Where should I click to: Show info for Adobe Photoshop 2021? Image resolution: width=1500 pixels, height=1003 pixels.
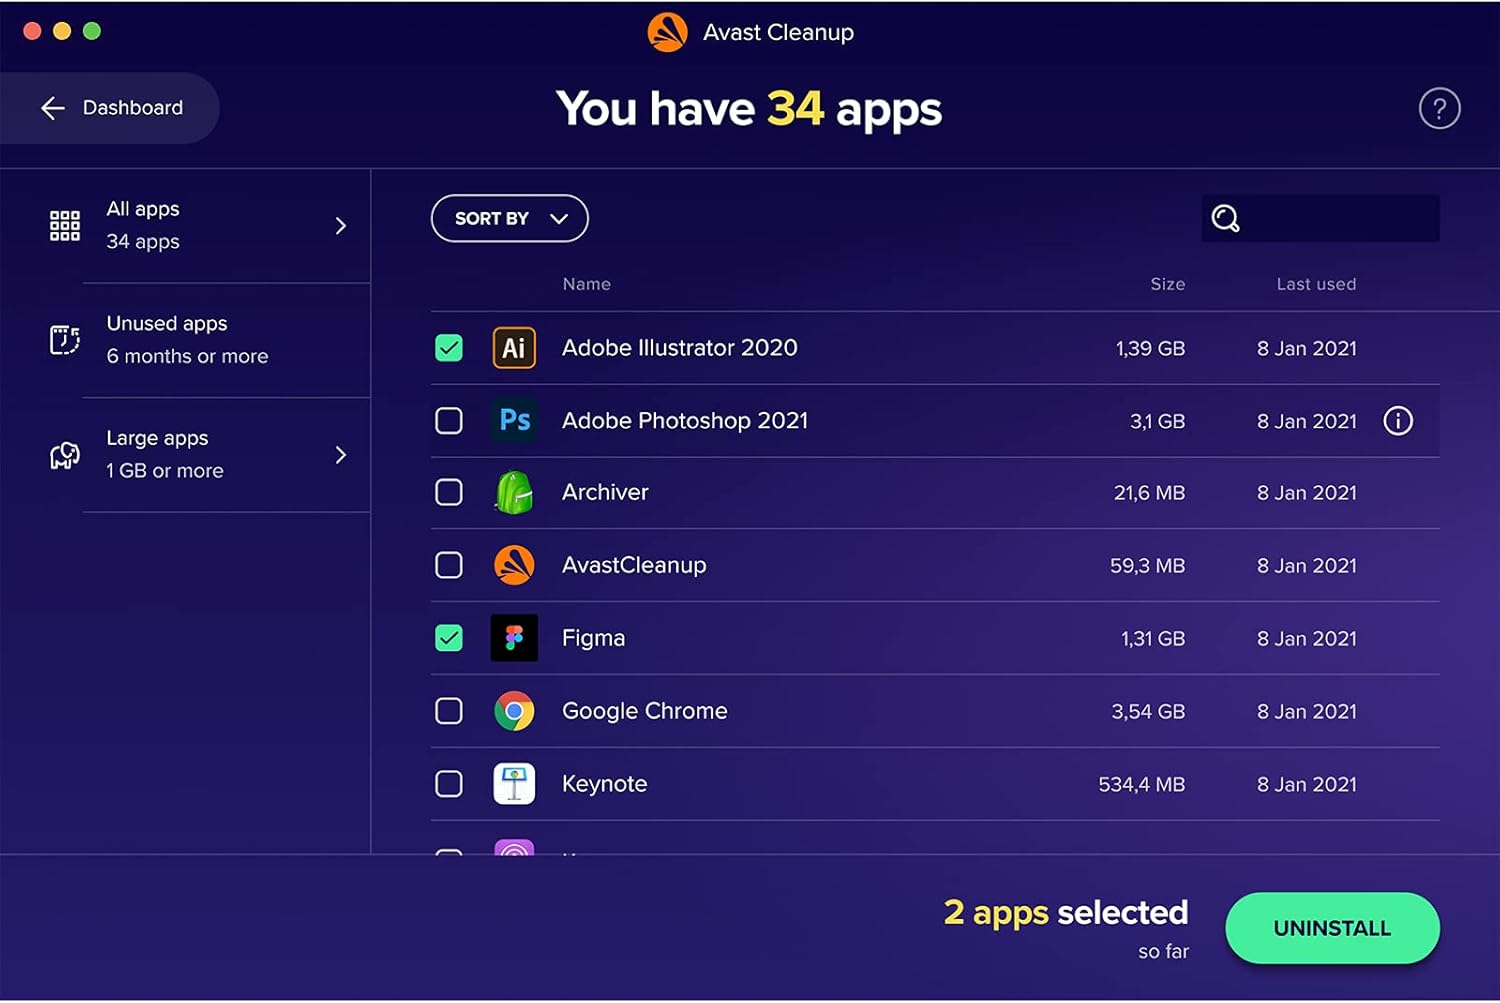pyautogui.click(x=1398, y=421)
